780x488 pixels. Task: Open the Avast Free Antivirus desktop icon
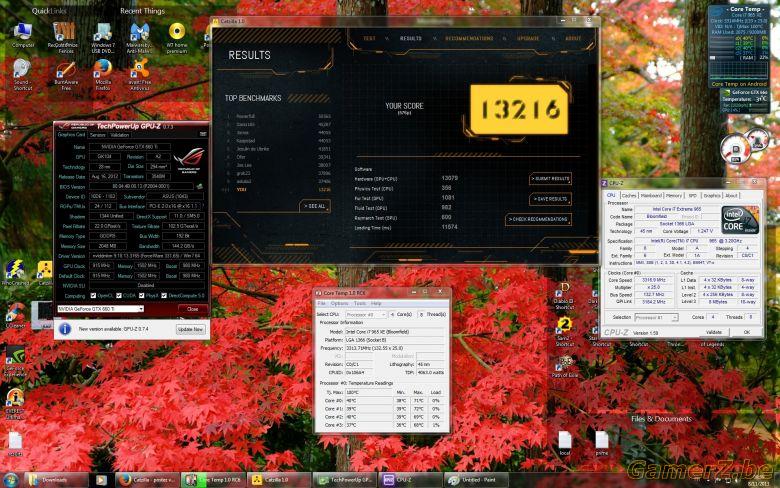(140, 75)
